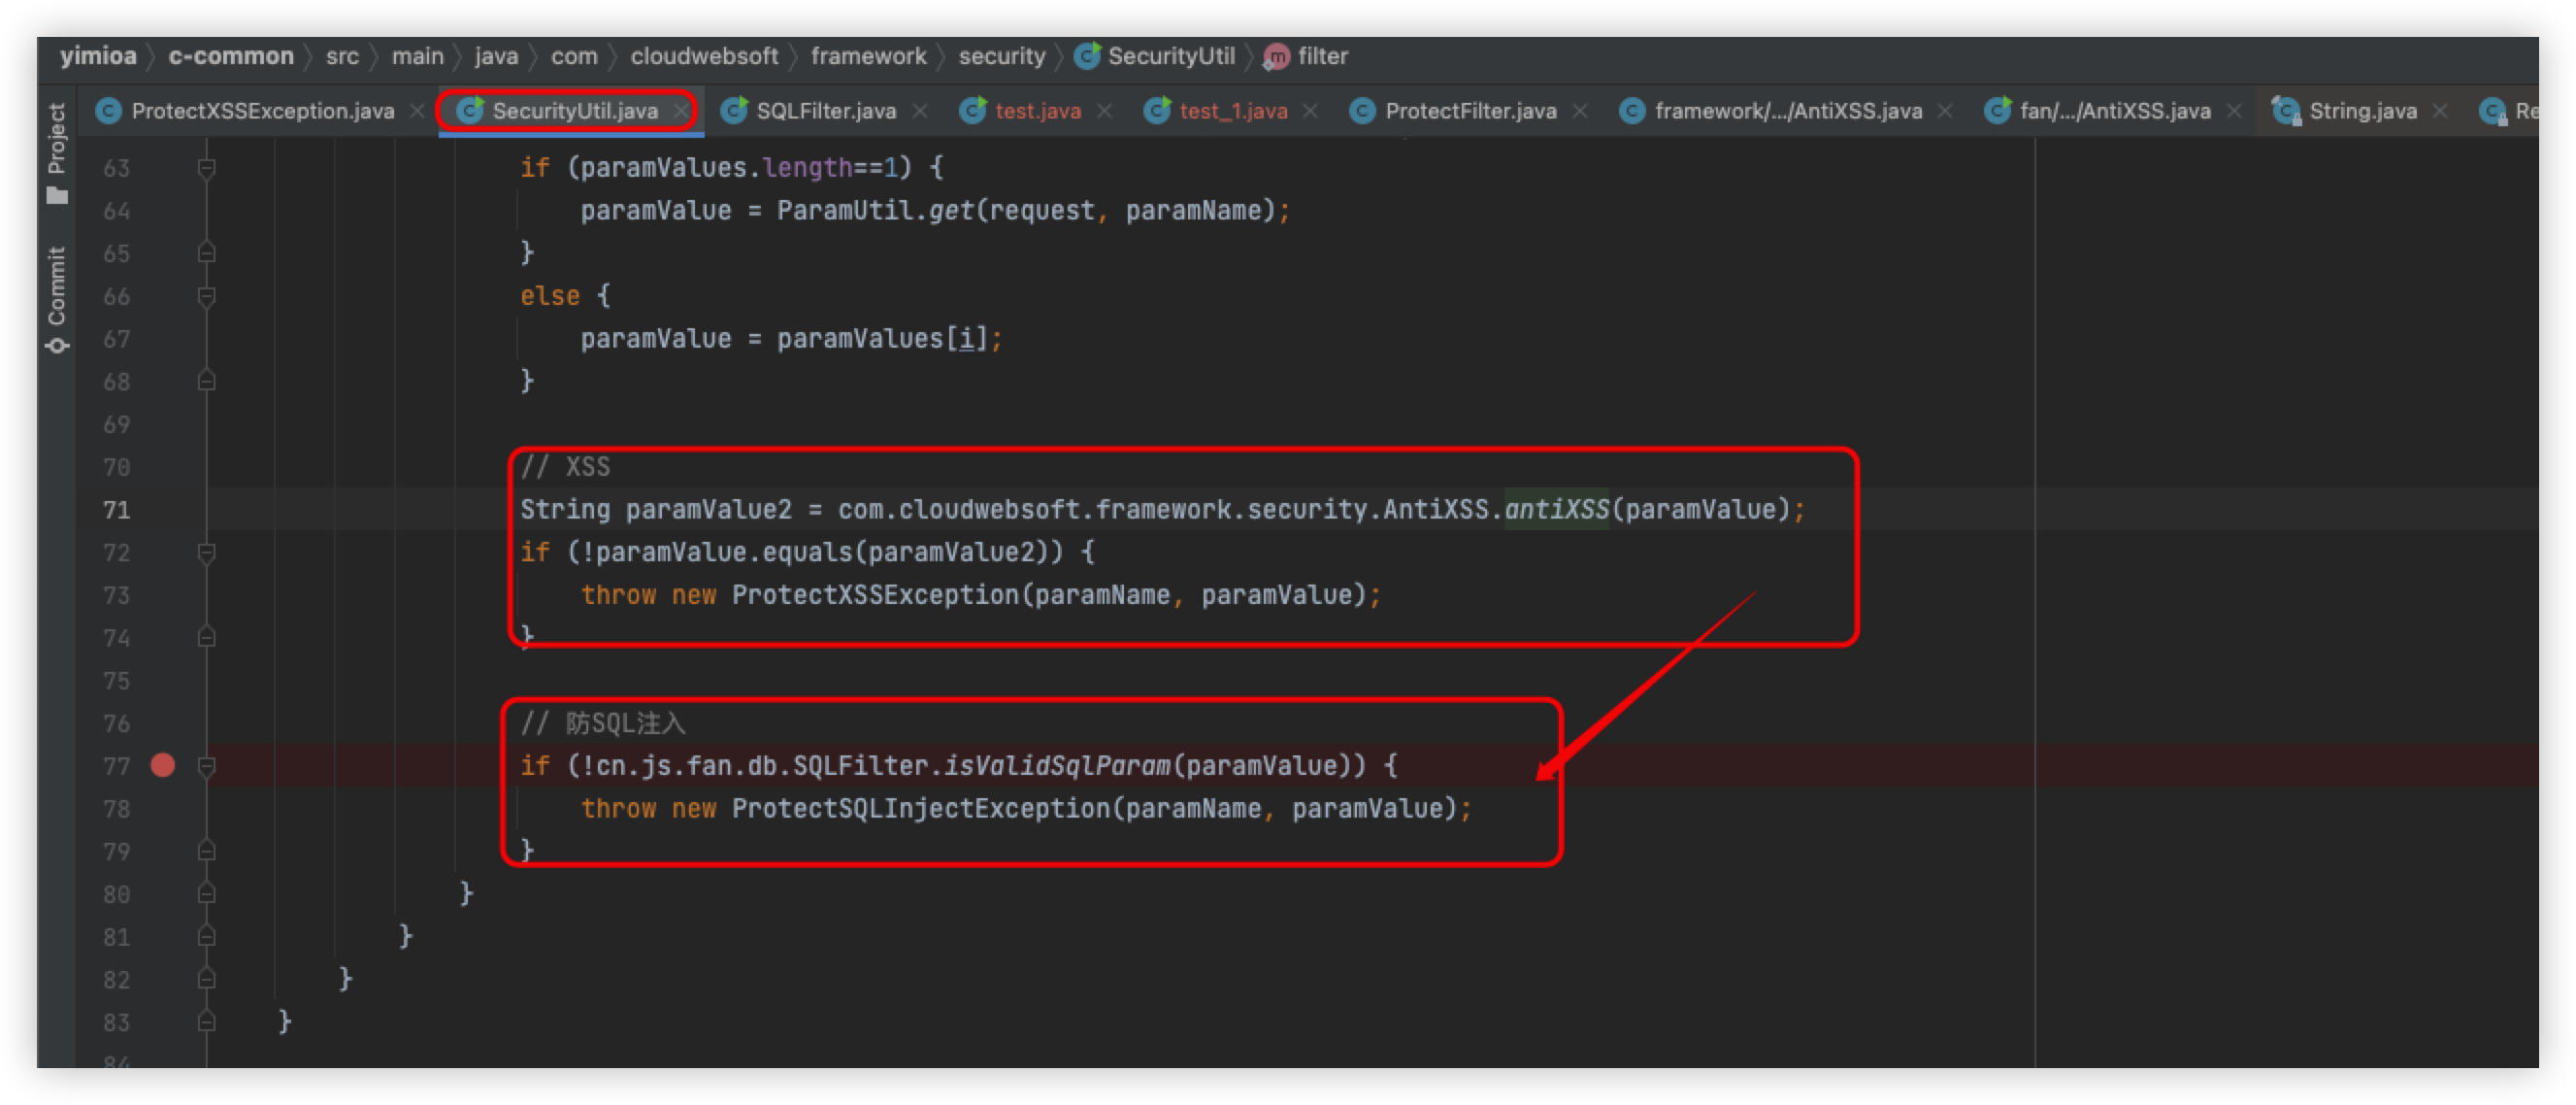Fold the if block on line 72

[207, 553]
